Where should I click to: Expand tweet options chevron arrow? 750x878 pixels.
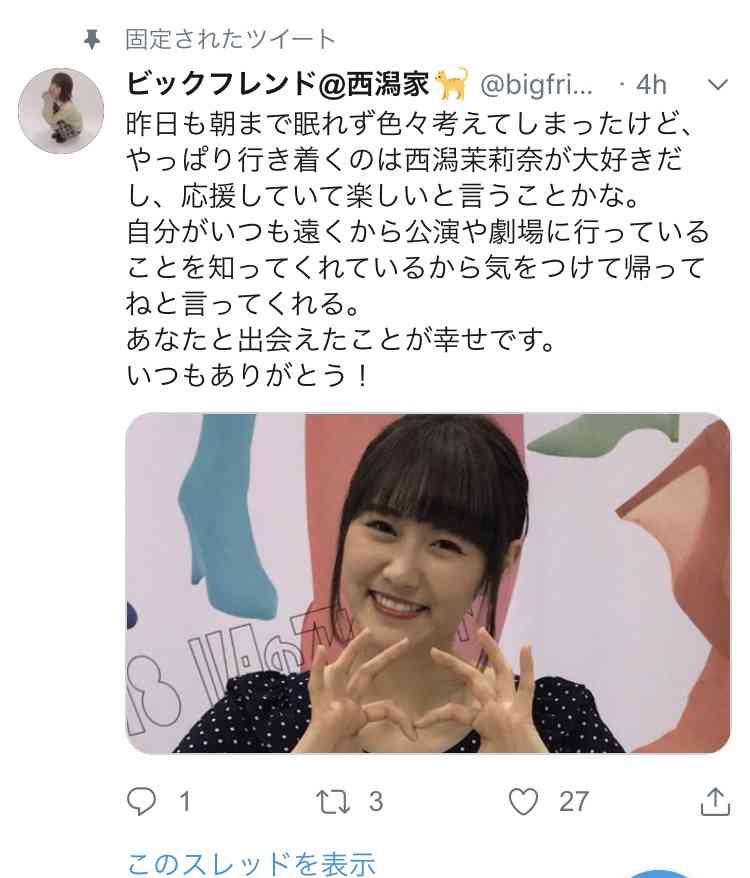pos(718,85)
